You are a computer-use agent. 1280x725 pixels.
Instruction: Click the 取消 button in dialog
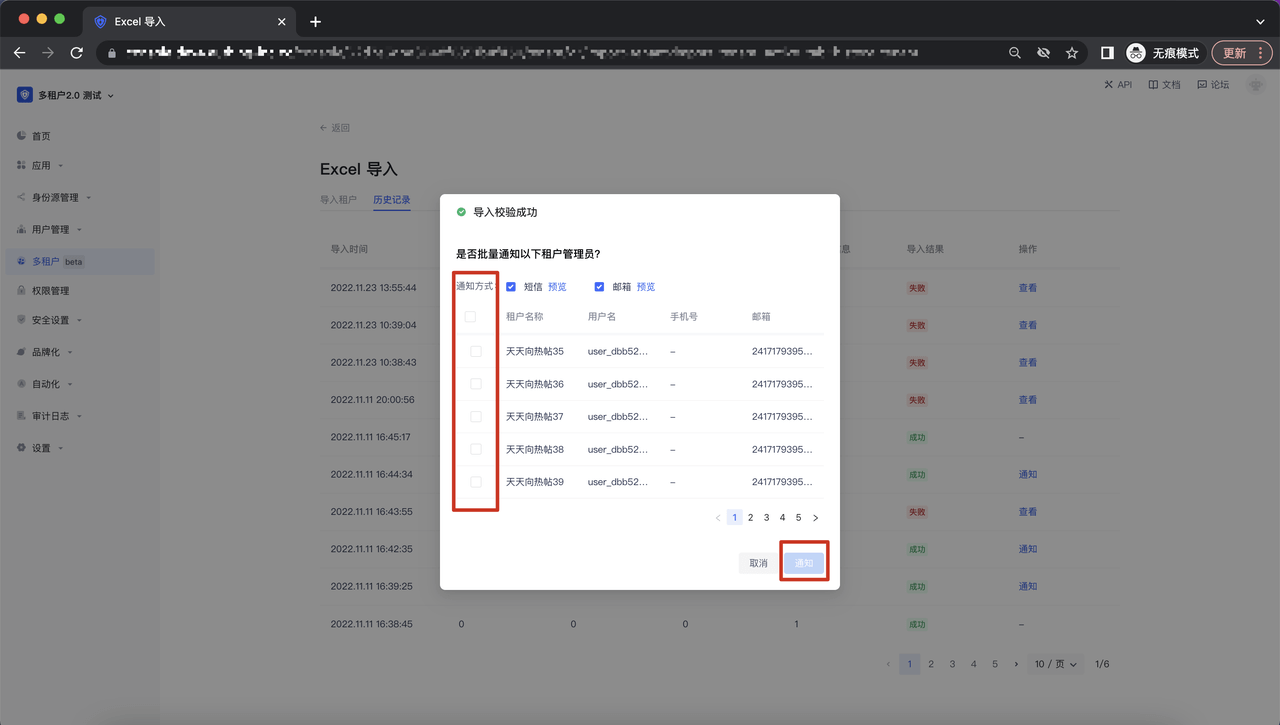(758, 563)
